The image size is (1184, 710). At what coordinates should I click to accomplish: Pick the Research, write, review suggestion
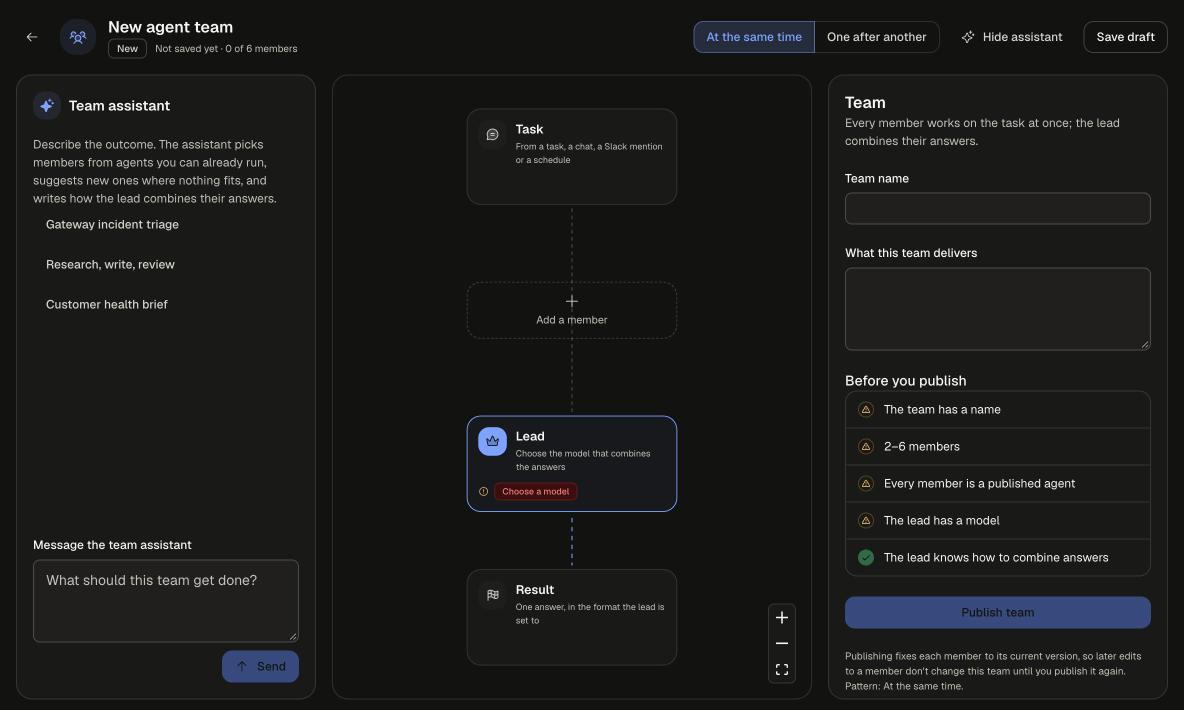click(110, 264)
